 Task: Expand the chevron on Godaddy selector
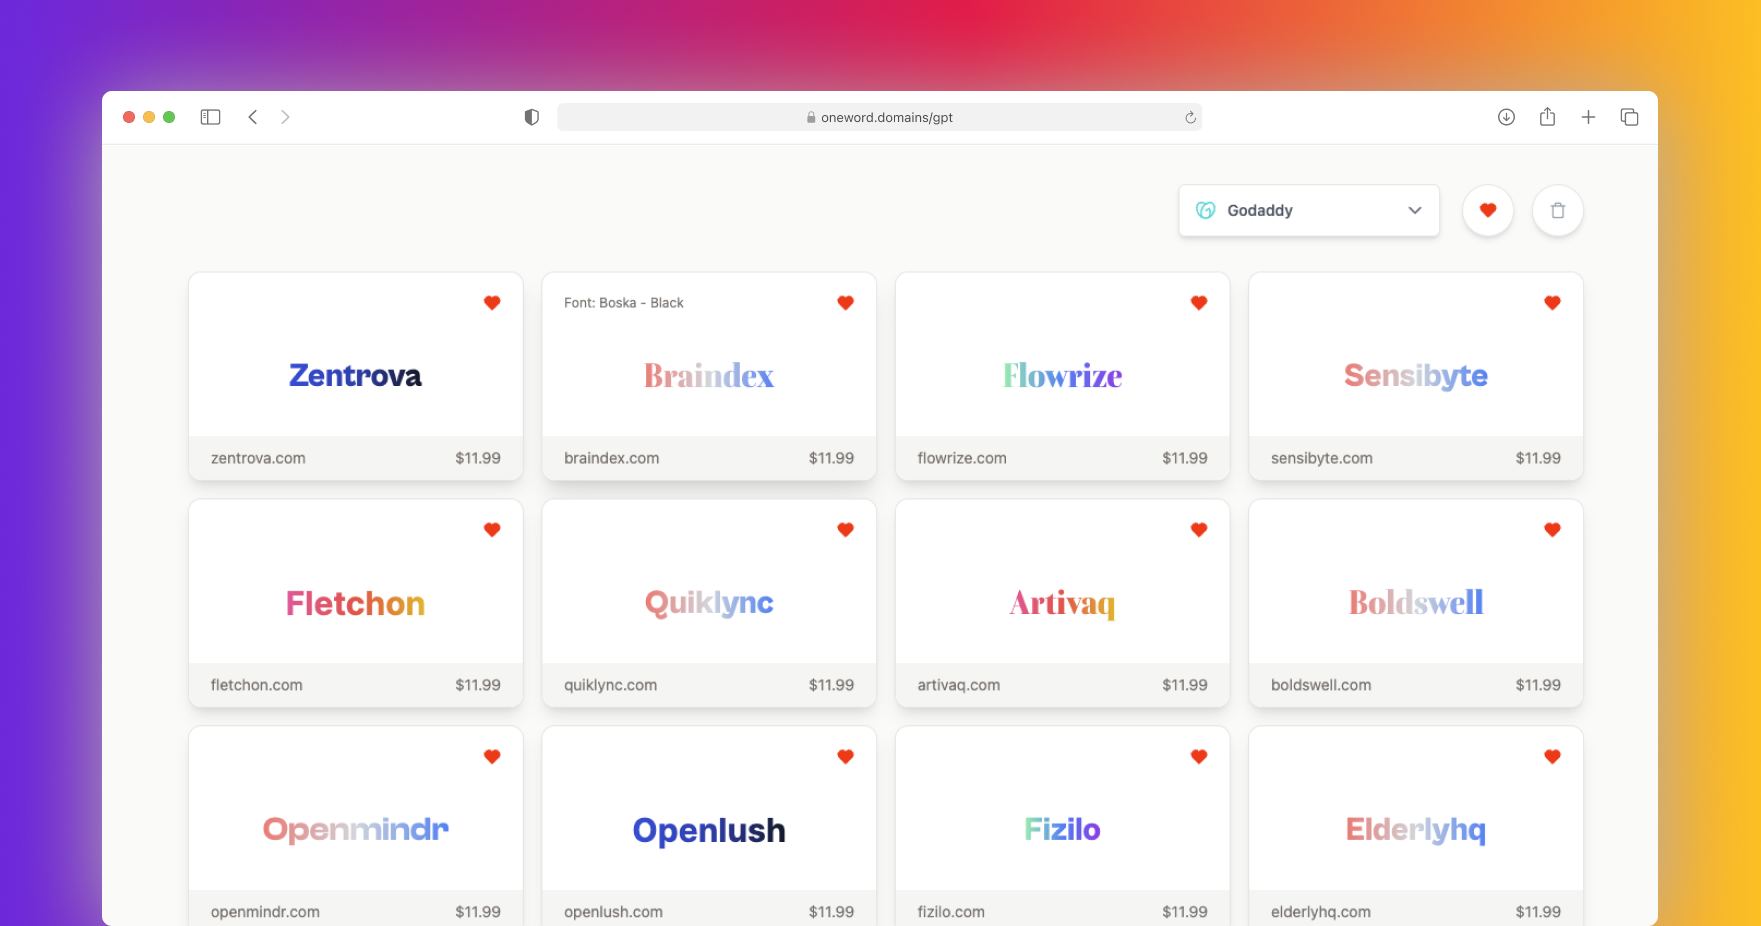coord(1415,210)
